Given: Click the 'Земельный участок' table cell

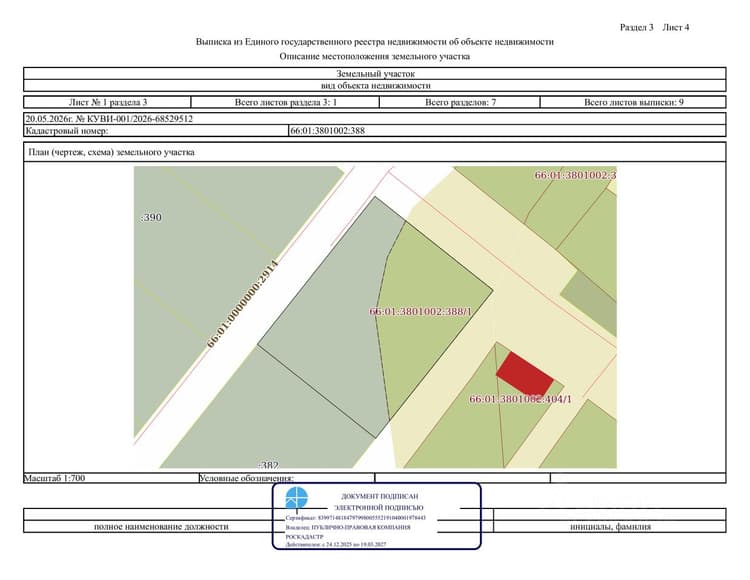Looking at the screenshot, I should pyautogui.click(x=375, y=74).
